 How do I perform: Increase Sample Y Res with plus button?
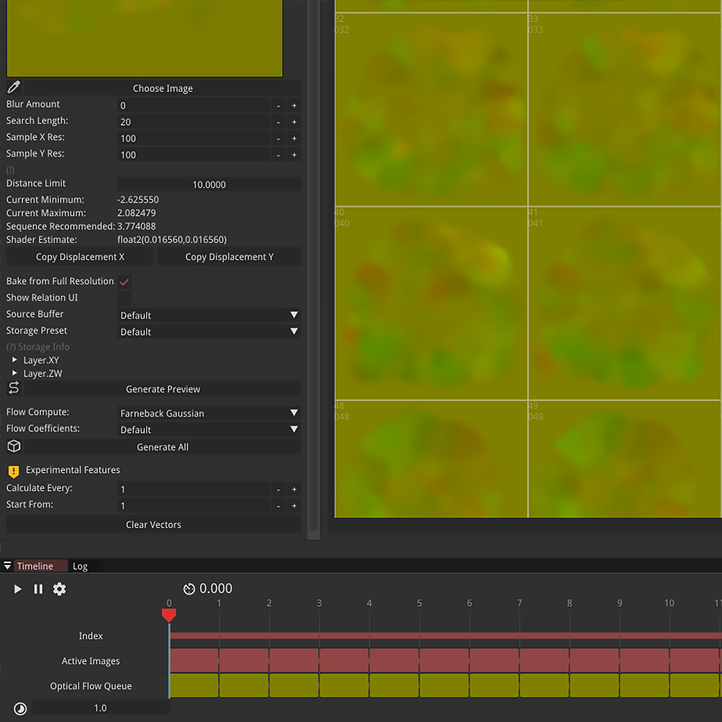[294, 155]
